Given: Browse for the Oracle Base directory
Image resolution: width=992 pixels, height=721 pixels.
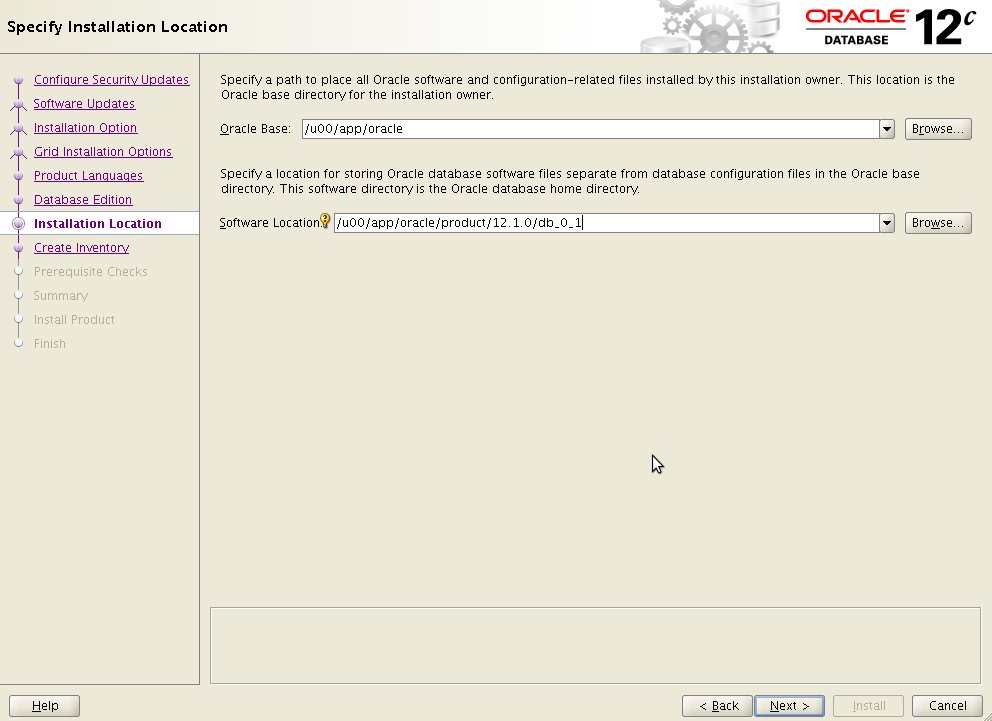Looking at the screenshot, I should [937, 128].
